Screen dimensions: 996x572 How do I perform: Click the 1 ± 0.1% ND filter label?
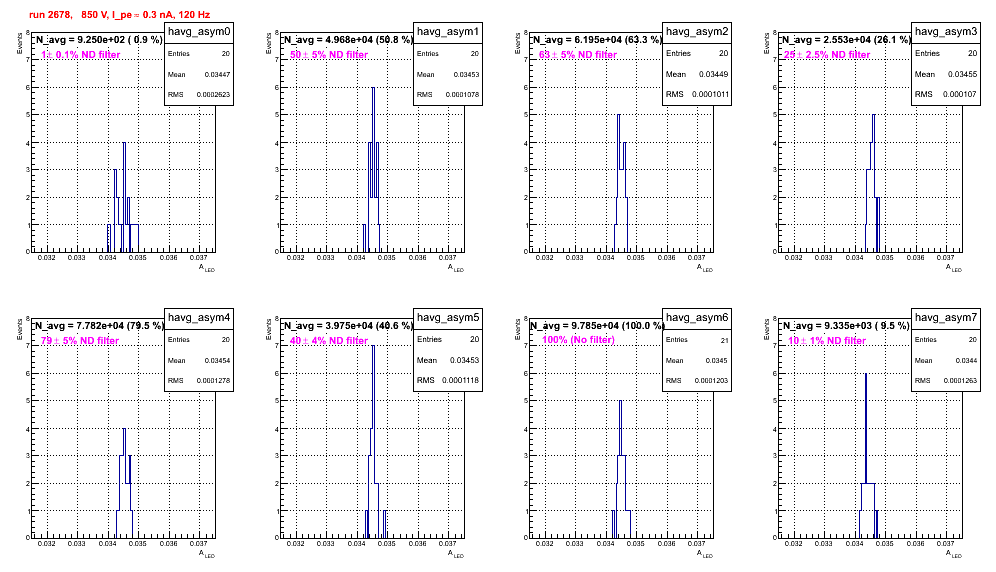coord(81,55)
